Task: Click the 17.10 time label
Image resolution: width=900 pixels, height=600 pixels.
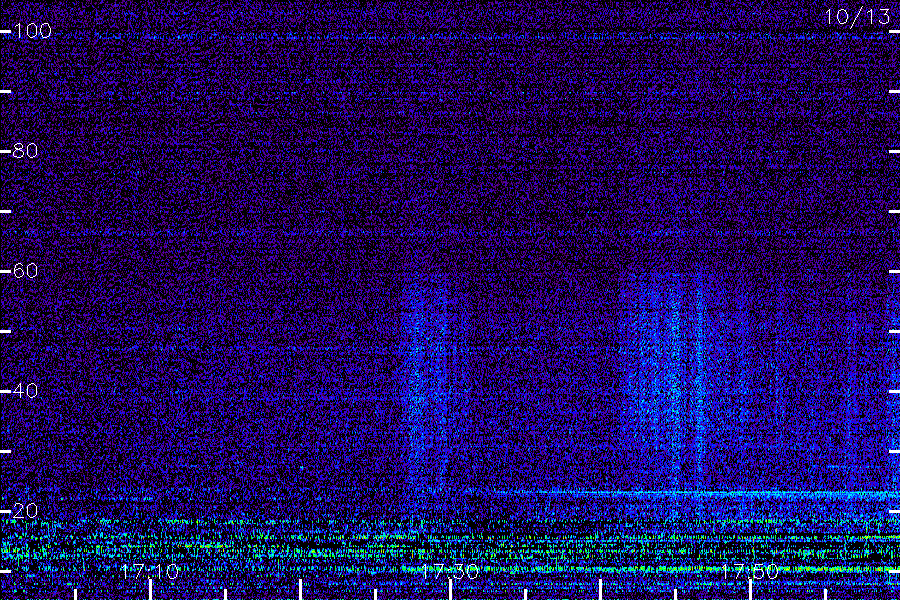Action: click(150, 572)
